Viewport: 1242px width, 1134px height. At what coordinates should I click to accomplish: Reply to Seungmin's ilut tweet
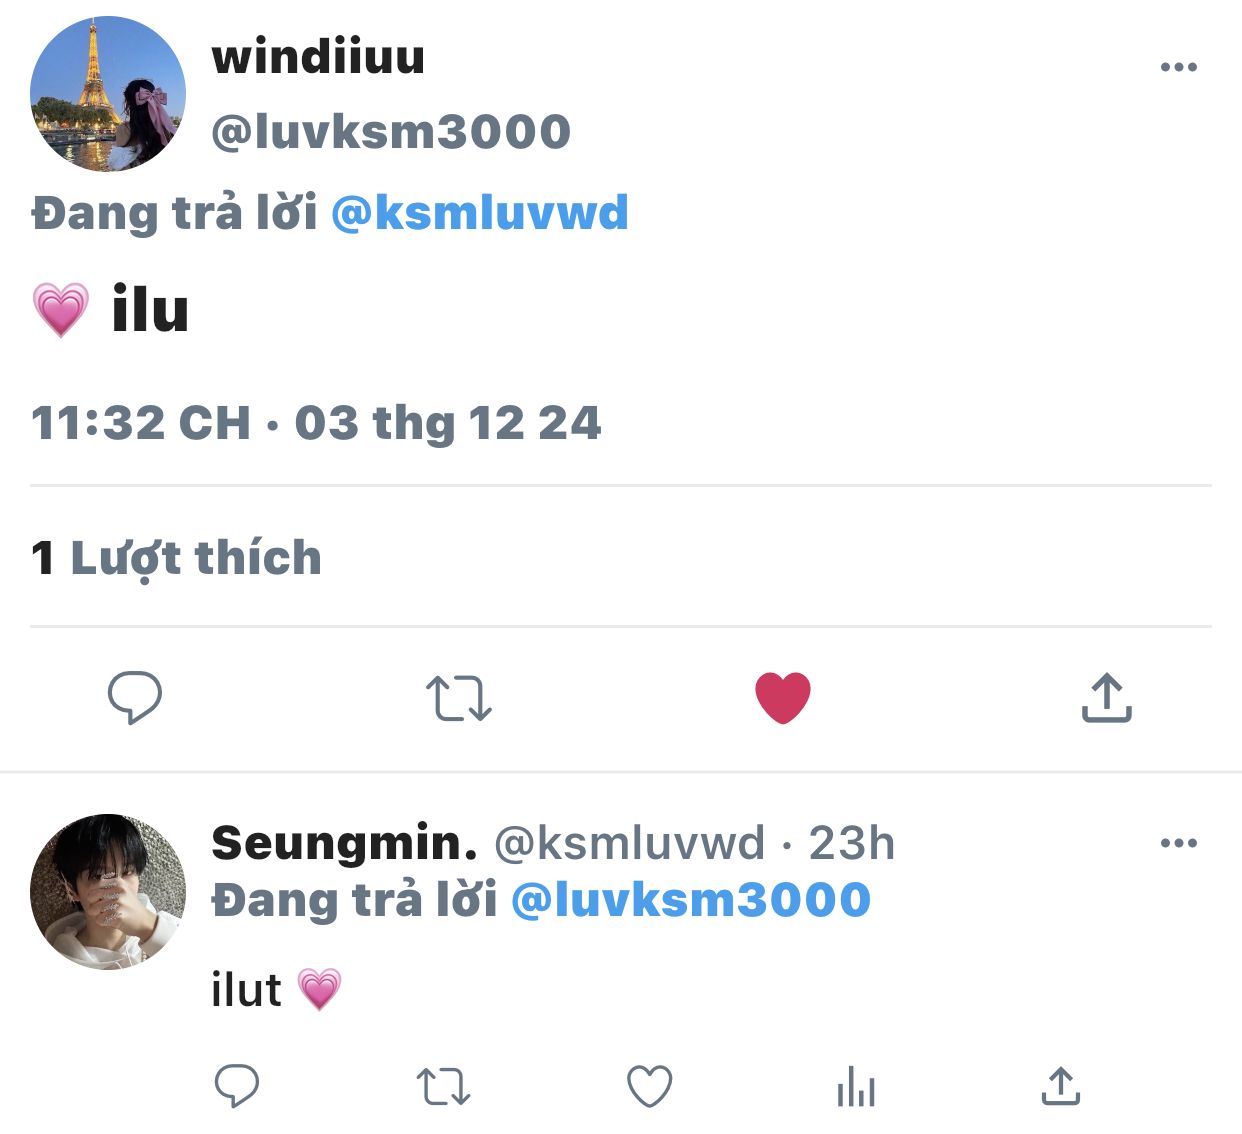point(237,1086)
